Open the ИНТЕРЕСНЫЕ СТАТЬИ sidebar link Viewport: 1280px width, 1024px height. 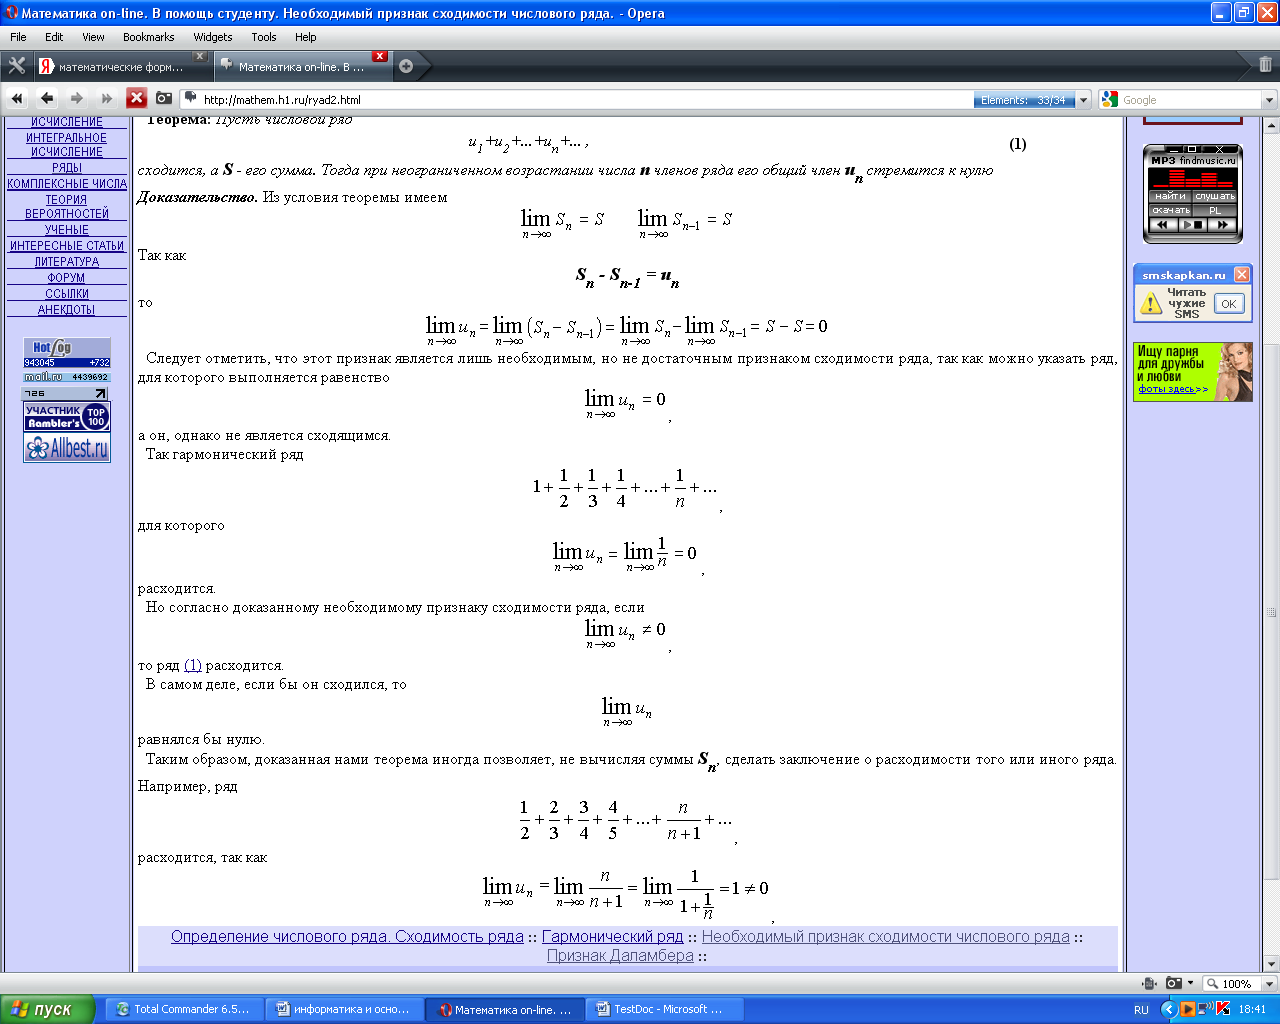pyautogui.click(x=67, y=246)
